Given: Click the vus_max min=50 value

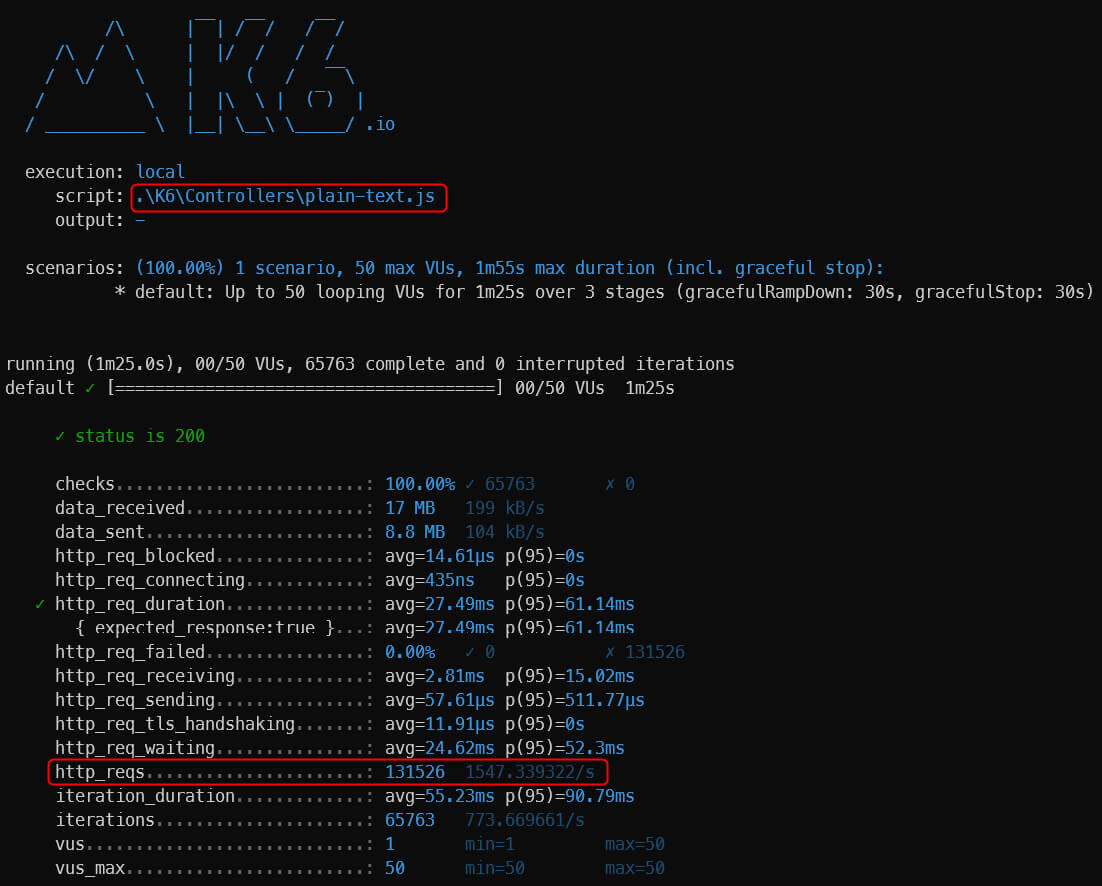Looking at the screenshot, I should pyautogui.click(x=495, y=868).
